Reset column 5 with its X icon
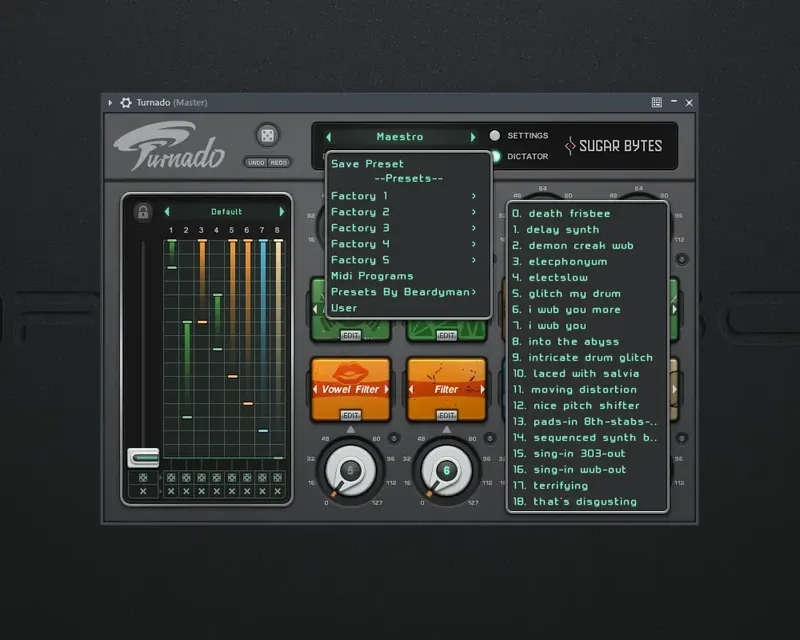This screenshot has height=640, width=800. pos(232,491)
